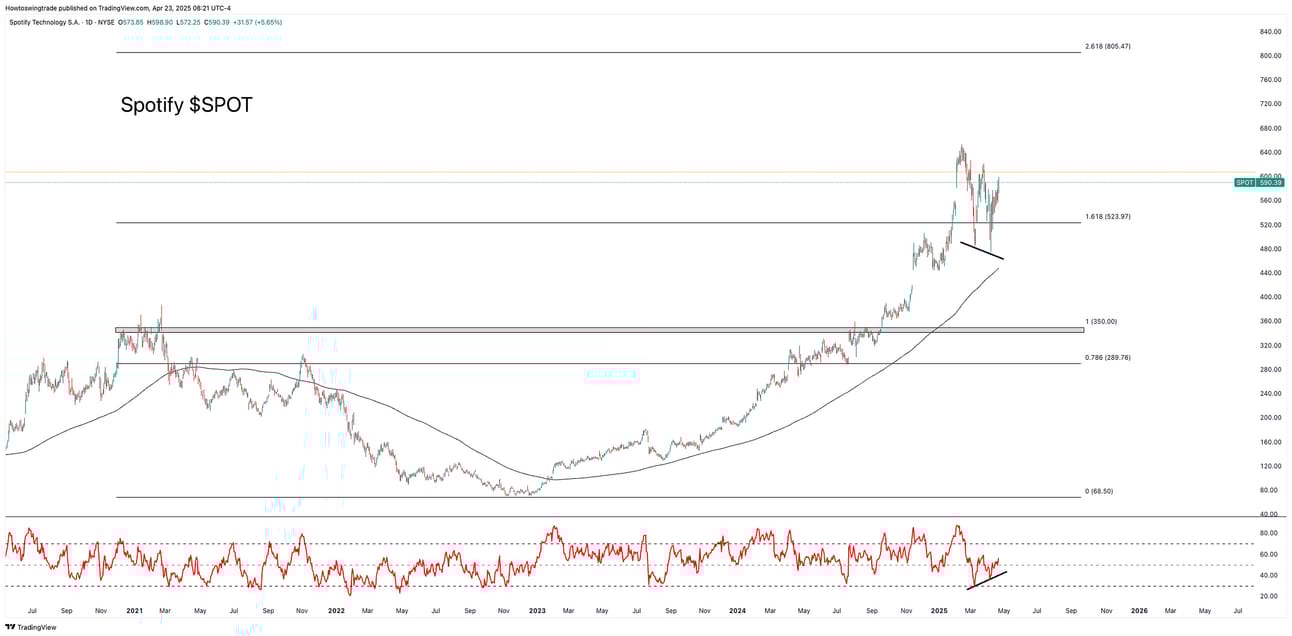Click the 640.00 price axis label
Viewport: 1292px width, 636px height.
point(1270,152)
